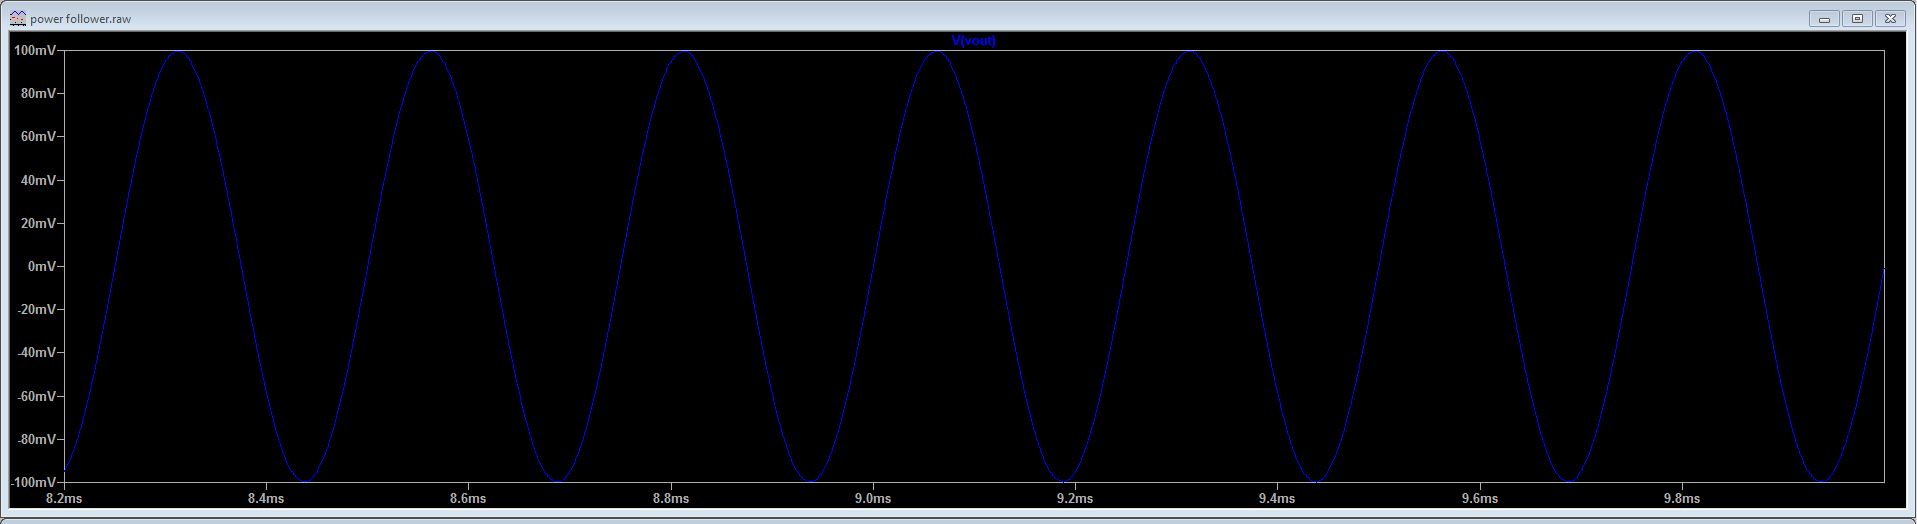Click the V(vout) trace label
This screenshot has width=1917, height=524.
pyautogui.click(x=973, y=41)
